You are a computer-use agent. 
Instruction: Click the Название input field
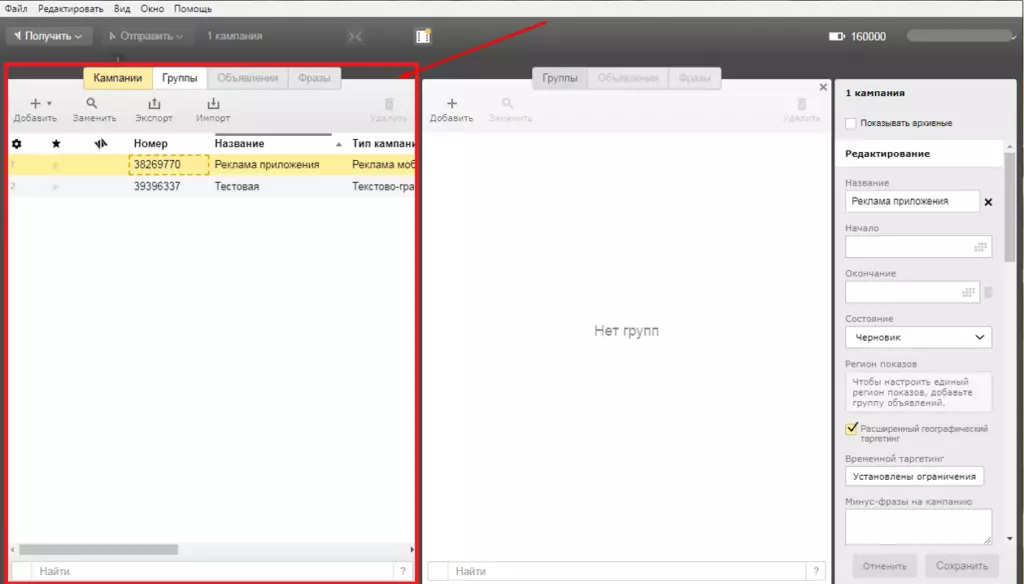(x=912, y=201)
